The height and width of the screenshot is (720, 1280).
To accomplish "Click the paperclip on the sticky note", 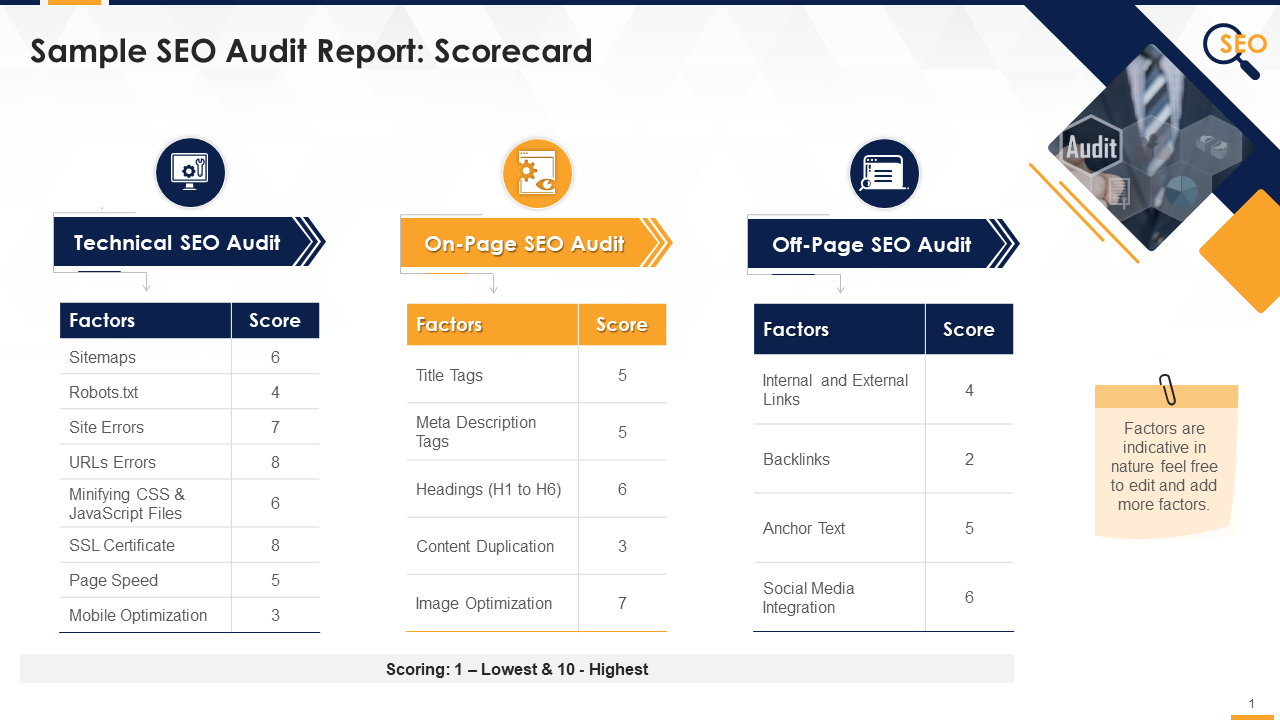I will [1167, 389].
